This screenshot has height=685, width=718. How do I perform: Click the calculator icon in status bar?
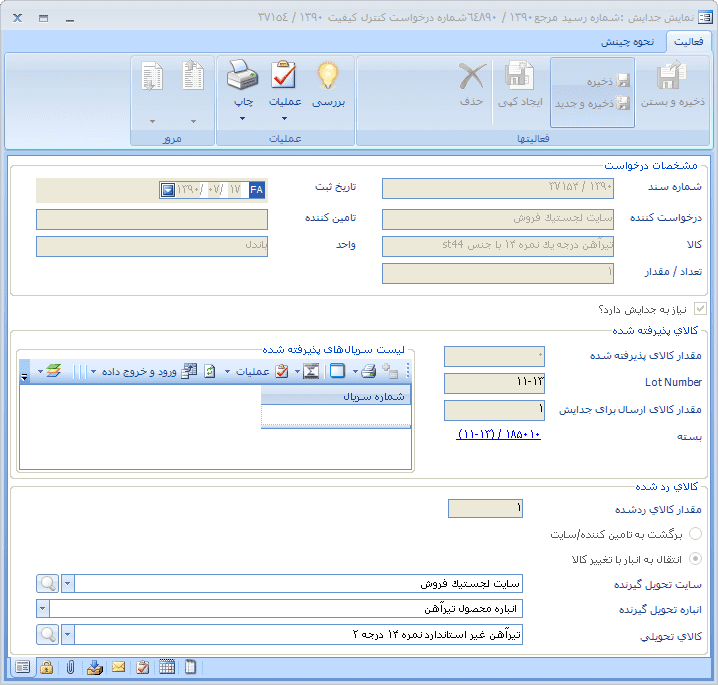point(166,668)
